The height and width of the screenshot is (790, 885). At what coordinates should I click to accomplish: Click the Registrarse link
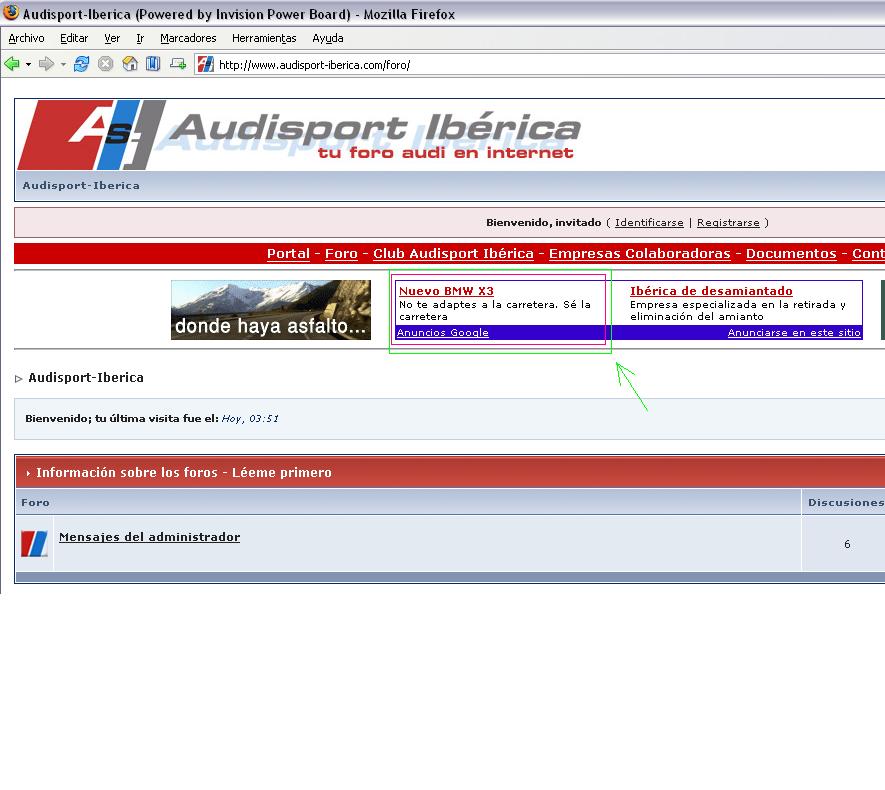[x=728, y=222]
